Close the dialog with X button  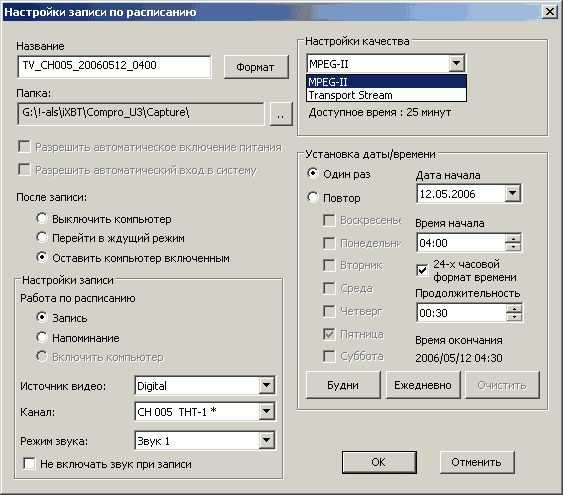(550, 12)
